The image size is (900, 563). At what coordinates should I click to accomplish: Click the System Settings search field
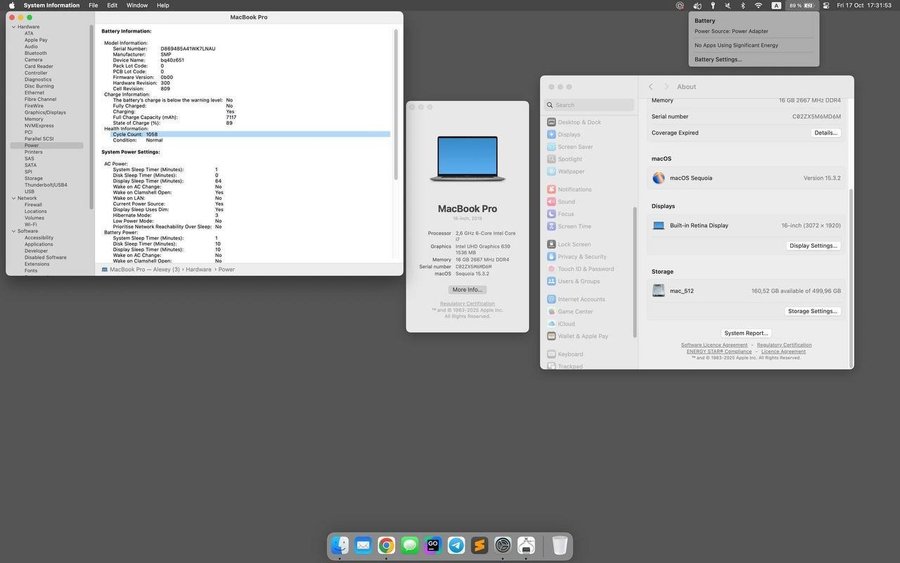[x=591, y=105]
